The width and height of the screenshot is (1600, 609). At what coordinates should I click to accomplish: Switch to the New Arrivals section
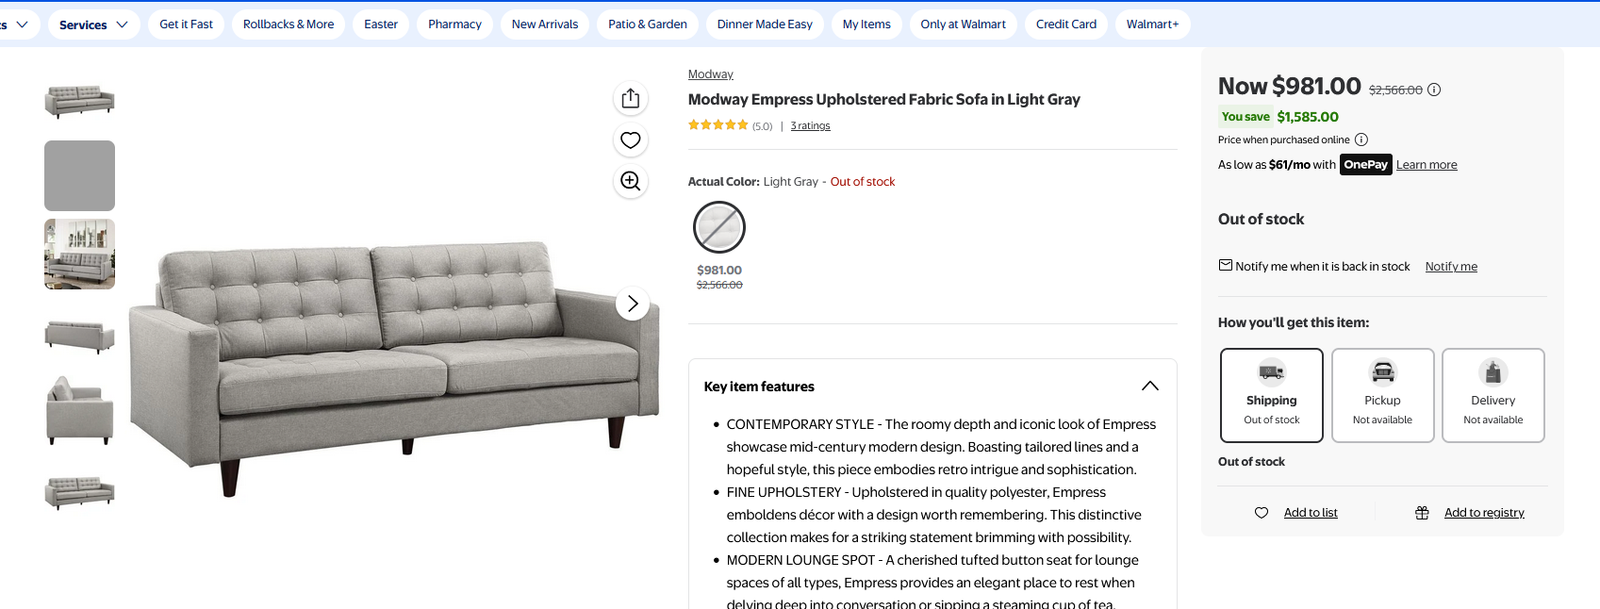(x=544, y=23)
